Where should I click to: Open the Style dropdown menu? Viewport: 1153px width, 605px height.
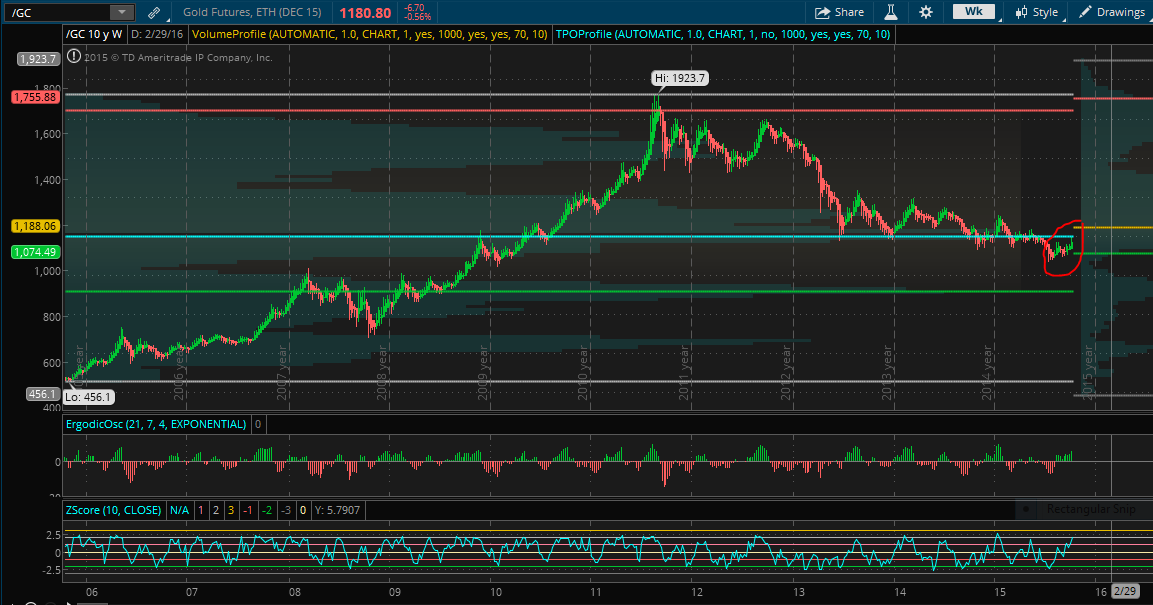(x=1037, y=12)
